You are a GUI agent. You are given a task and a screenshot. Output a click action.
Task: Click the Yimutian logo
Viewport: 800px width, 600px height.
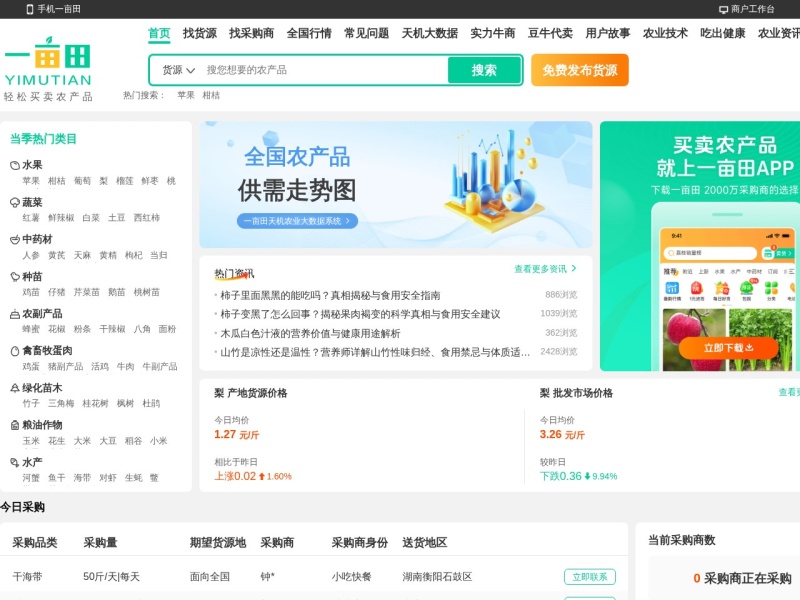point(47,68)
